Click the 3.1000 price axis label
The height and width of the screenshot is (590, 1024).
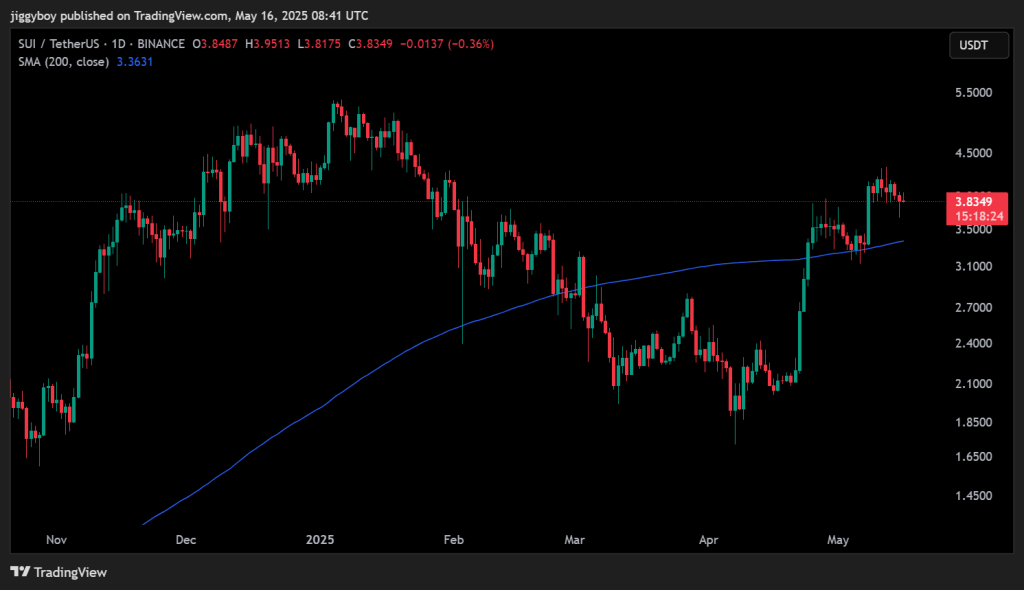click(x=973, y=267)
